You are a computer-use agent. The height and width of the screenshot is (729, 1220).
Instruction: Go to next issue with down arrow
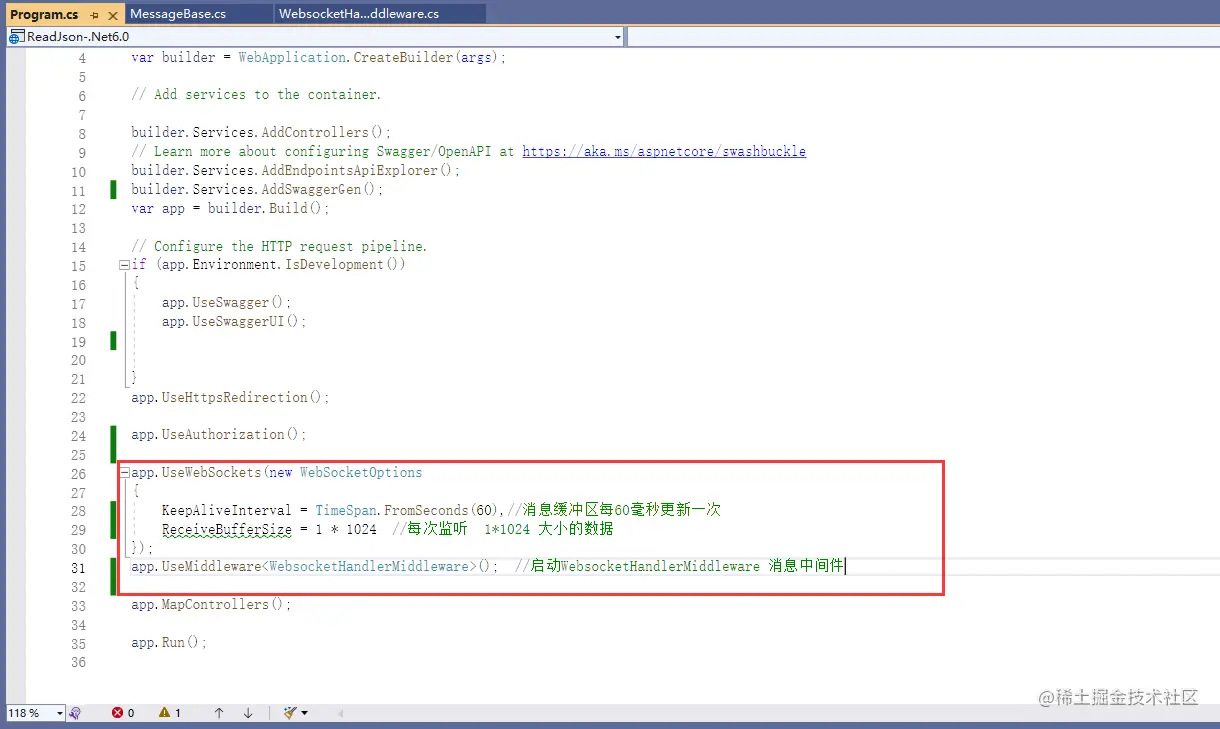click(x=248, y=713)
